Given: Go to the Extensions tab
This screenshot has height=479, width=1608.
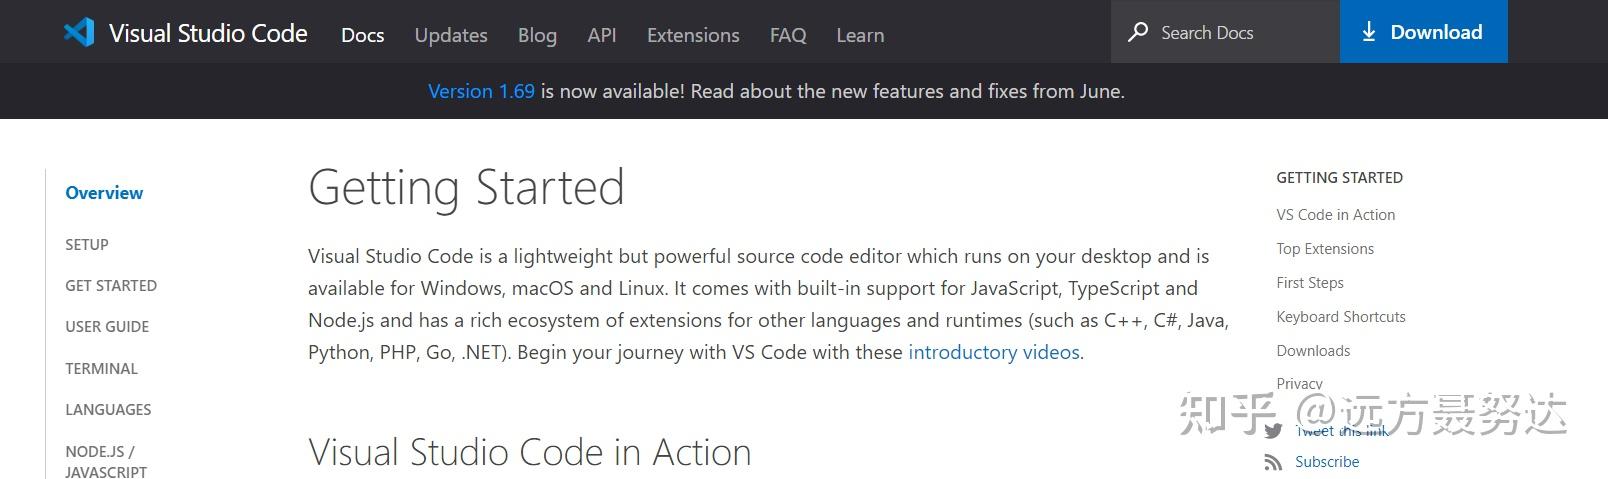Looking at the screenshot, I should coord(693,35).
